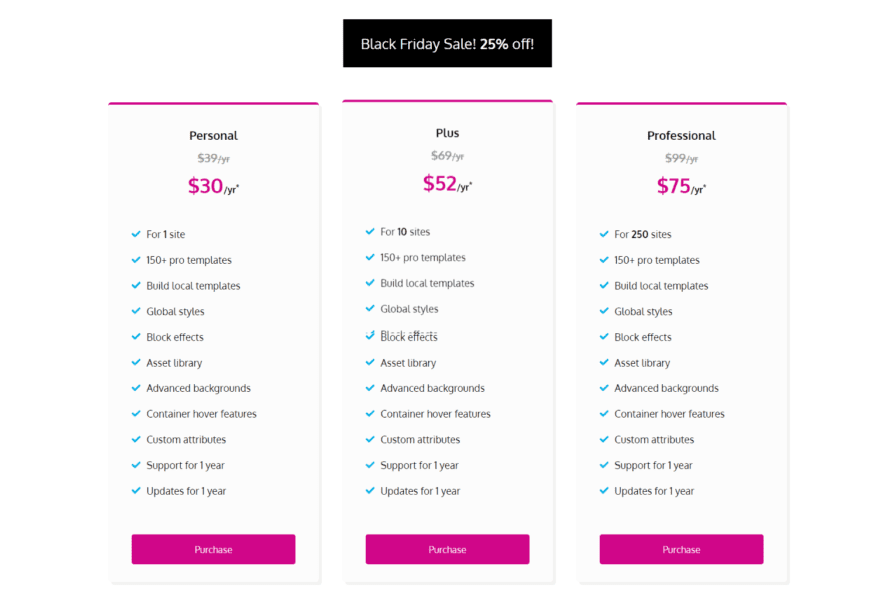Click the Plus plan title
The height and width of the screenshot is (600, 887).
tap(447, 133)
